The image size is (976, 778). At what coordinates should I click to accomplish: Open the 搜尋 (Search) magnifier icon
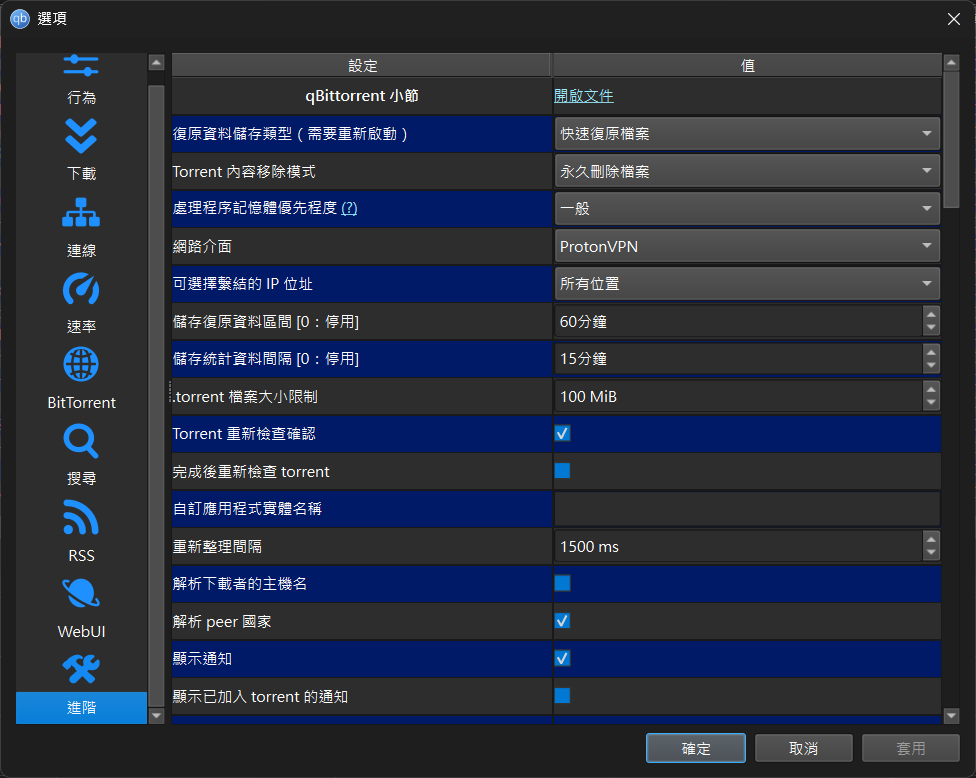[x=81, y=441]
